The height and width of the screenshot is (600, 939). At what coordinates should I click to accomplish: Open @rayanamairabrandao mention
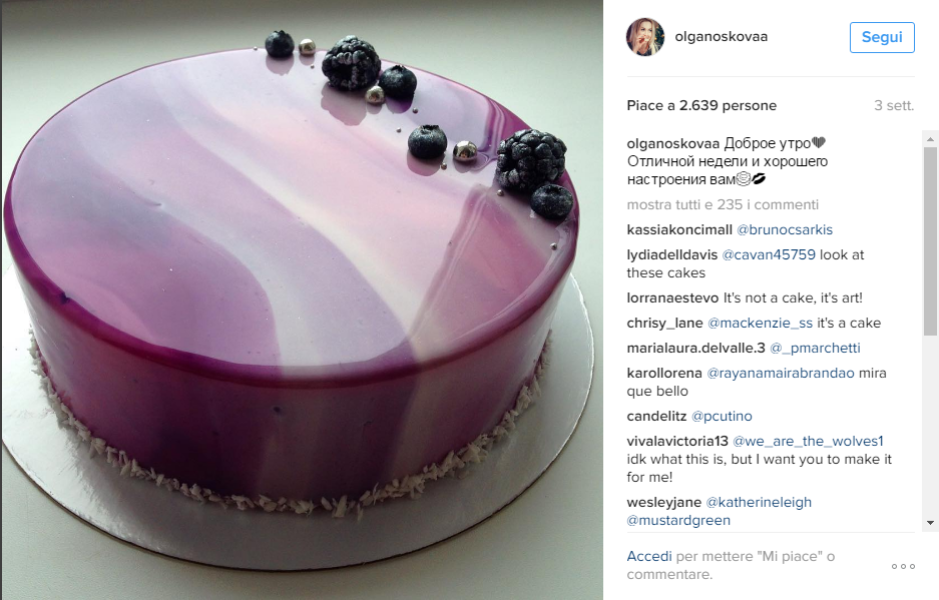coord(781,374)
